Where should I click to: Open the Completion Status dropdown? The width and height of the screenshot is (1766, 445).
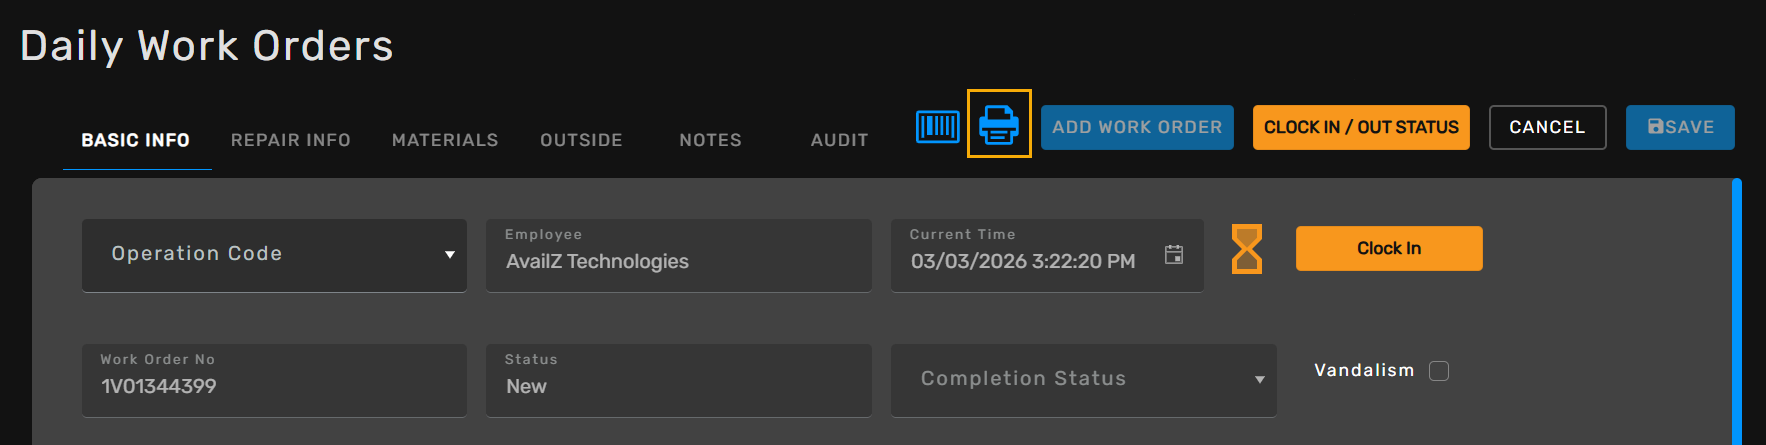[1083, 380]
